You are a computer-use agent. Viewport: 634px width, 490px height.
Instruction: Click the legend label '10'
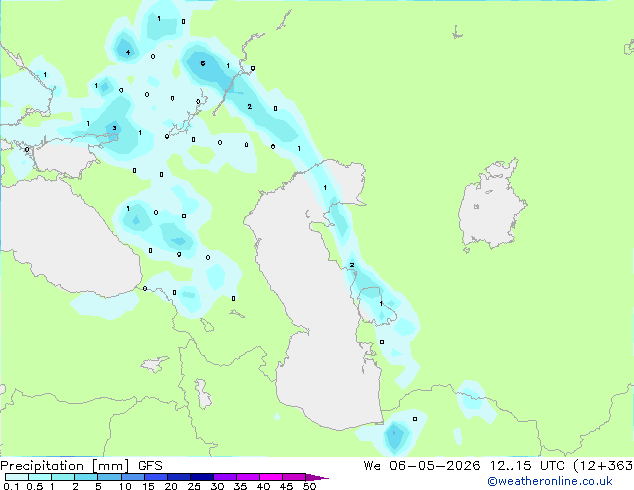click(x=125, y=486)
